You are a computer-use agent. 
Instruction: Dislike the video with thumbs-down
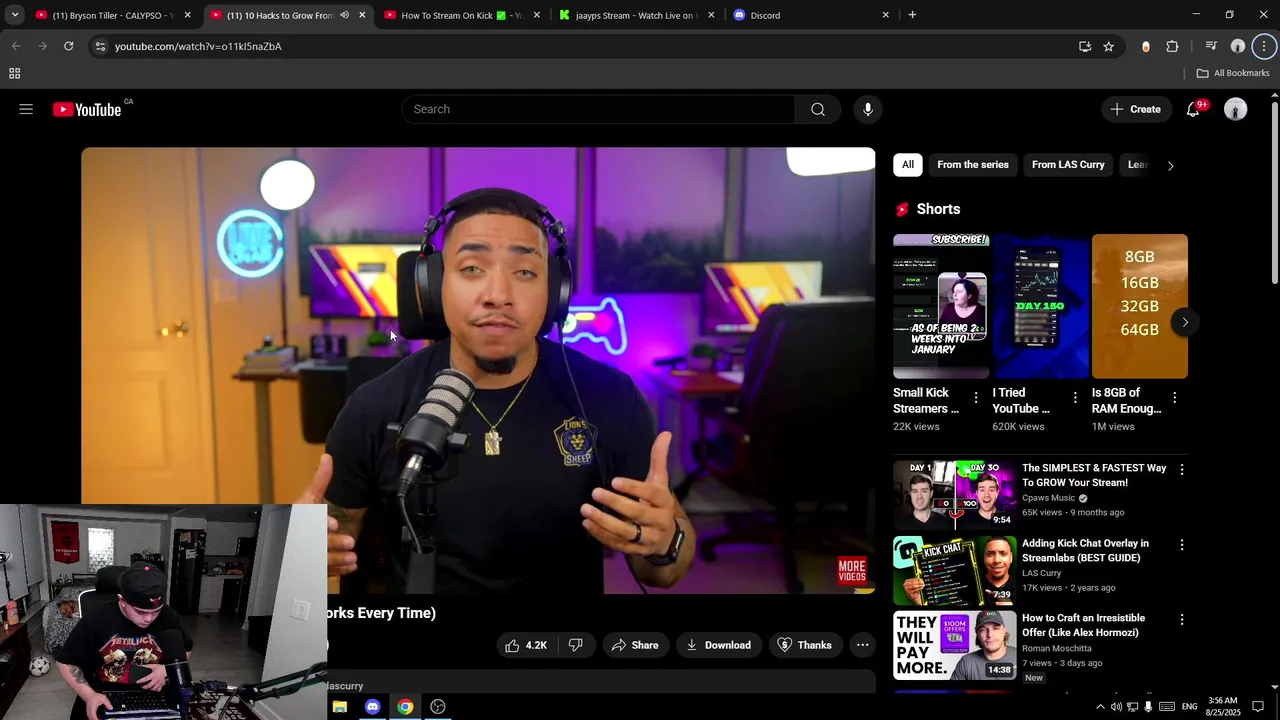[x=575, y=645]
